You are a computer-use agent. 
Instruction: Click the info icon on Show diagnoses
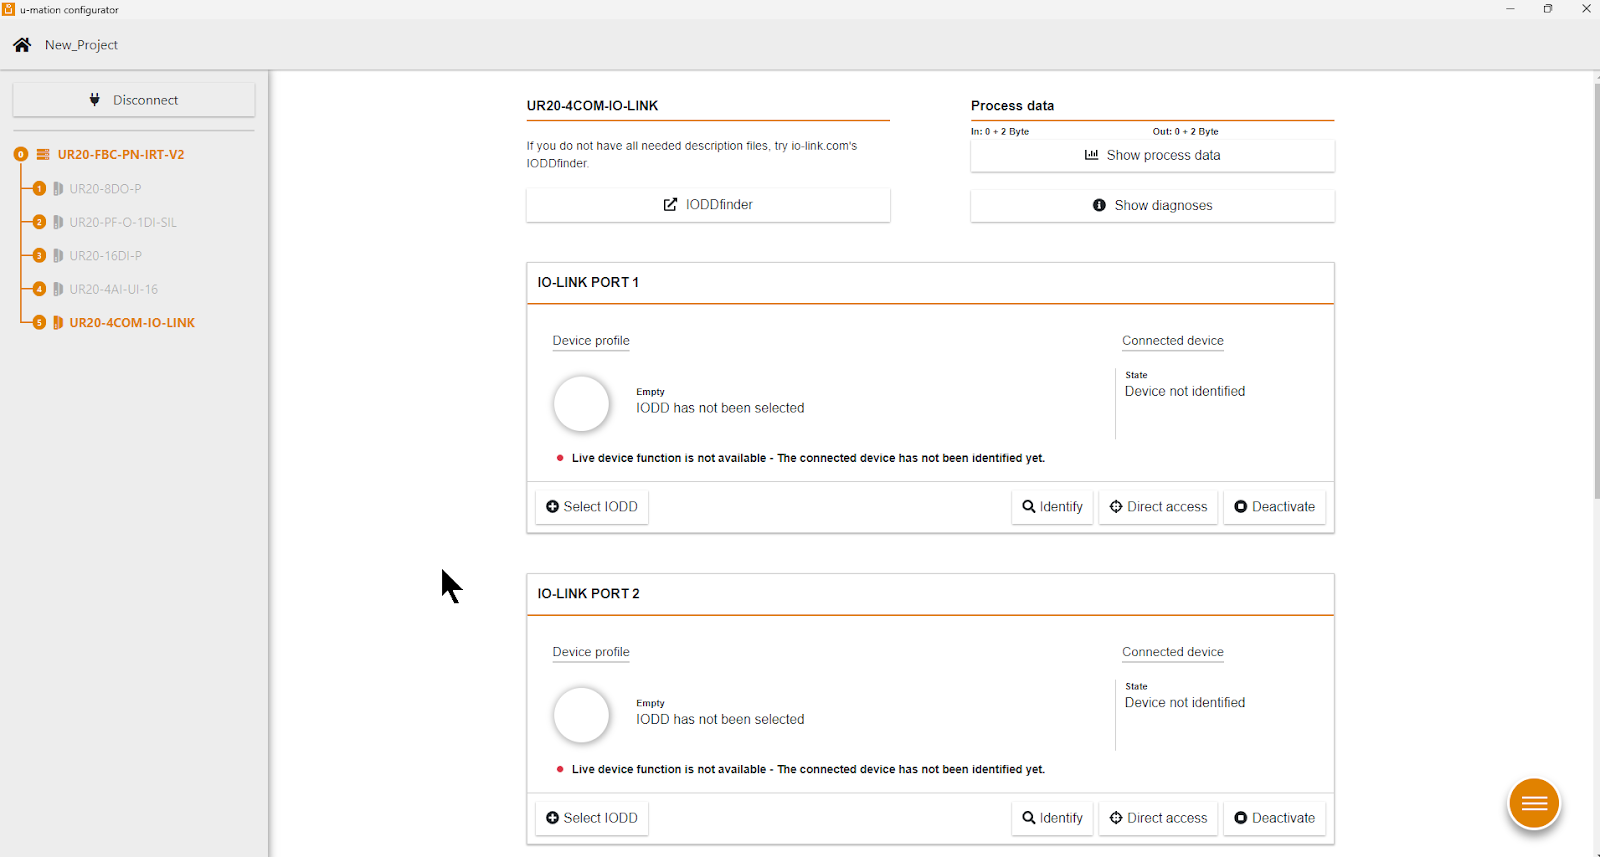(x=1100, y=205)
